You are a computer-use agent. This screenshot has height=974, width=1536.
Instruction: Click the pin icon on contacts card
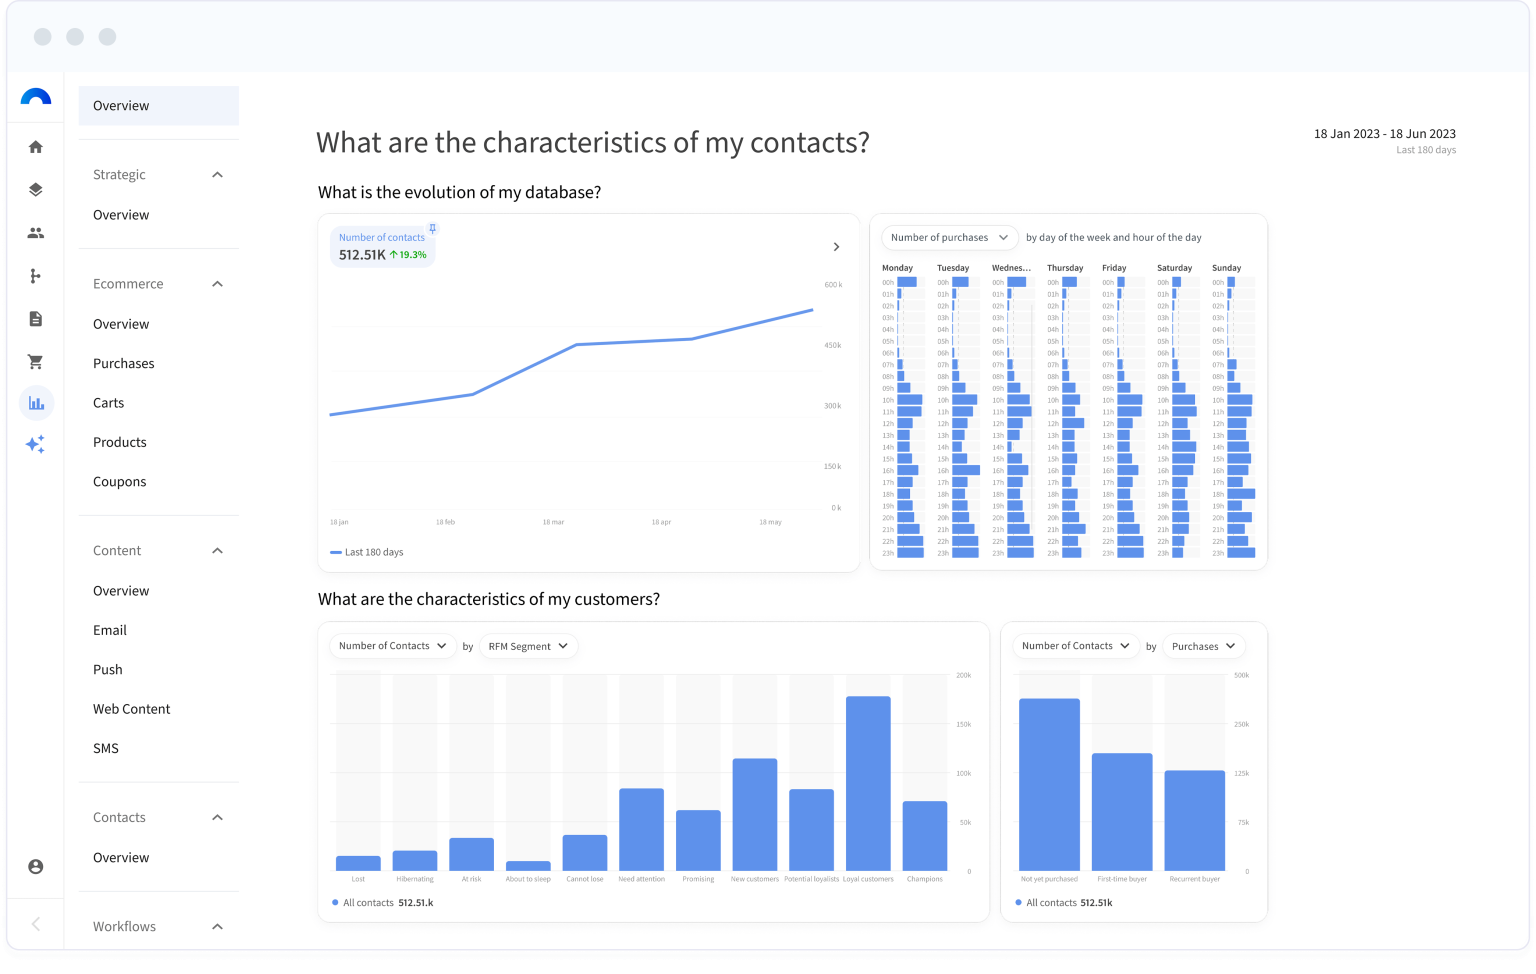click(432, 229)
